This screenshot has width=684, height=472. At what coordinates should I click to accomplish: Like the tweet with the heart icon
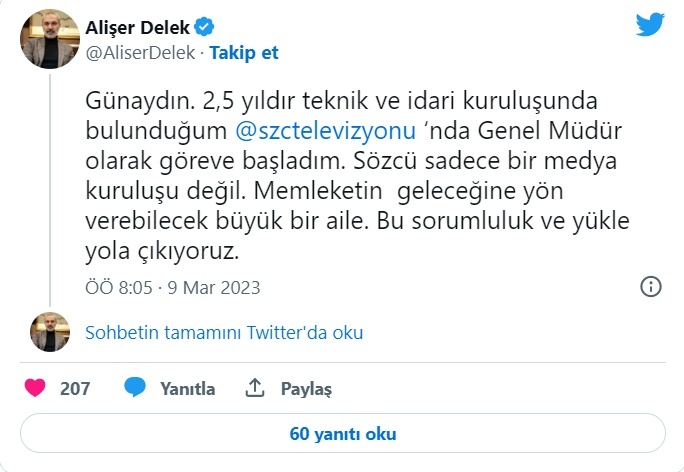[34, 388]
